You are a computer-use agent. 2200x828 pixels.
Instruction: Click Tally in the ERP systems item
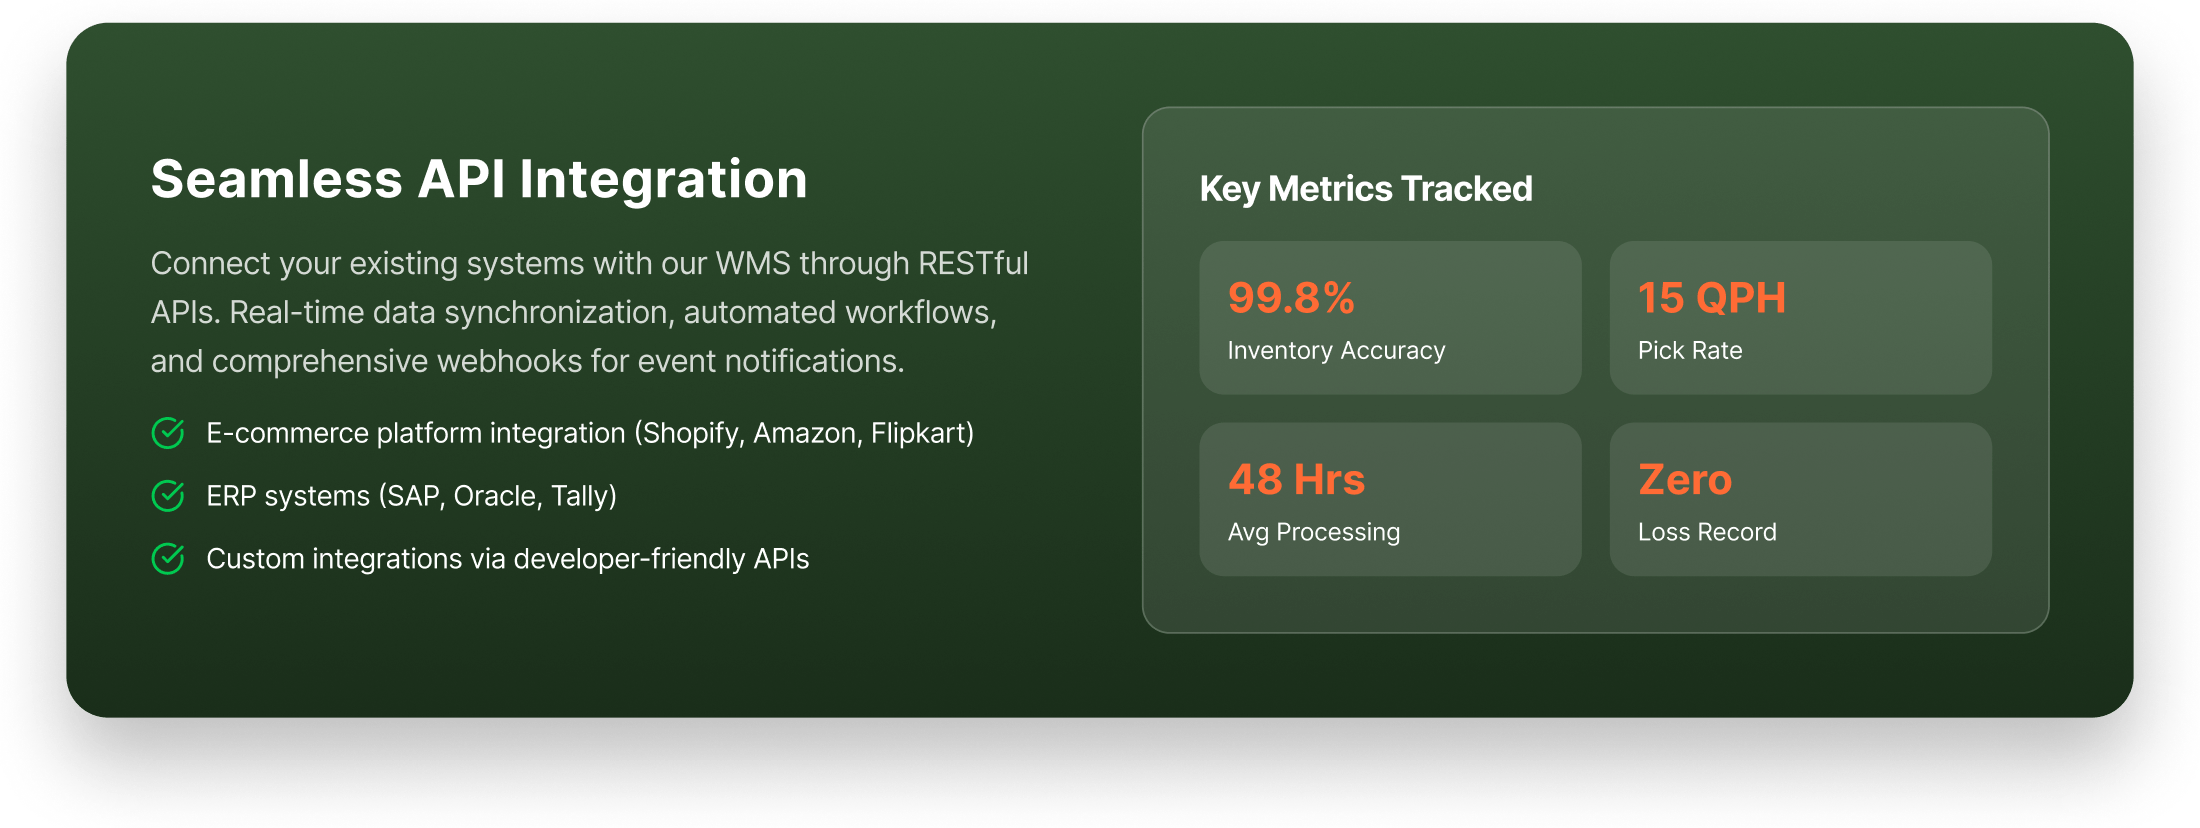coord(580,496)
